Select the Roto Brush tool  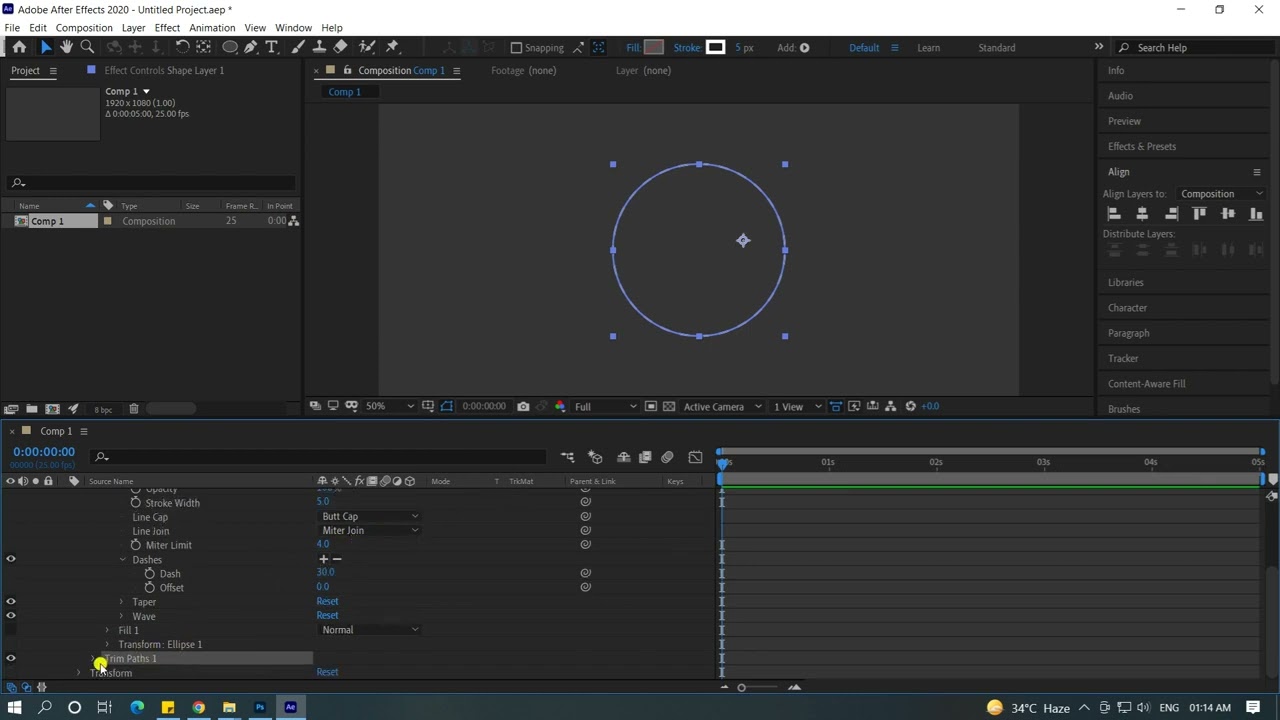click(x=366, y=47)
